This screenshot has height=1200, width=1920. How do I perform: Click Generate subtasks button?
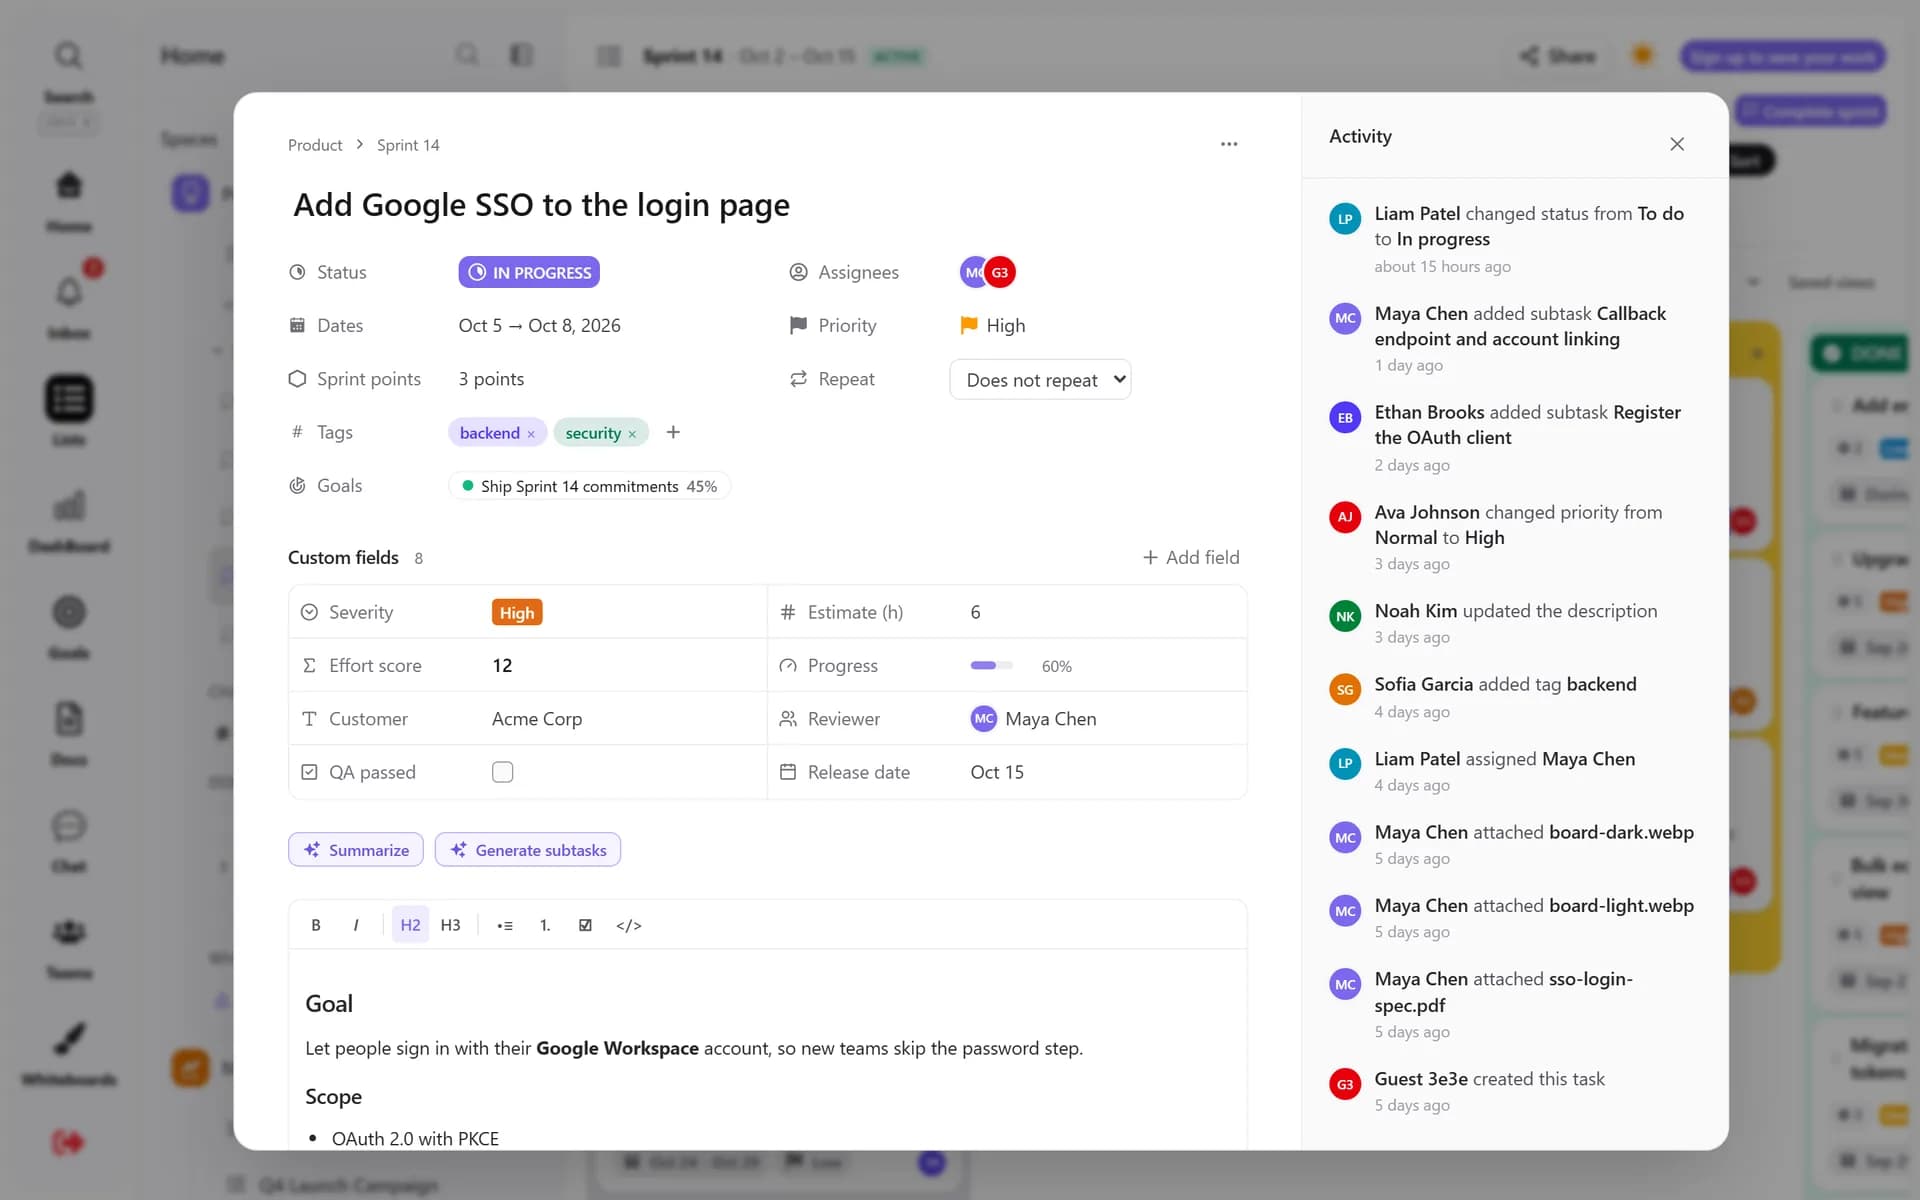pyautogui.click(x=528, y=850)
